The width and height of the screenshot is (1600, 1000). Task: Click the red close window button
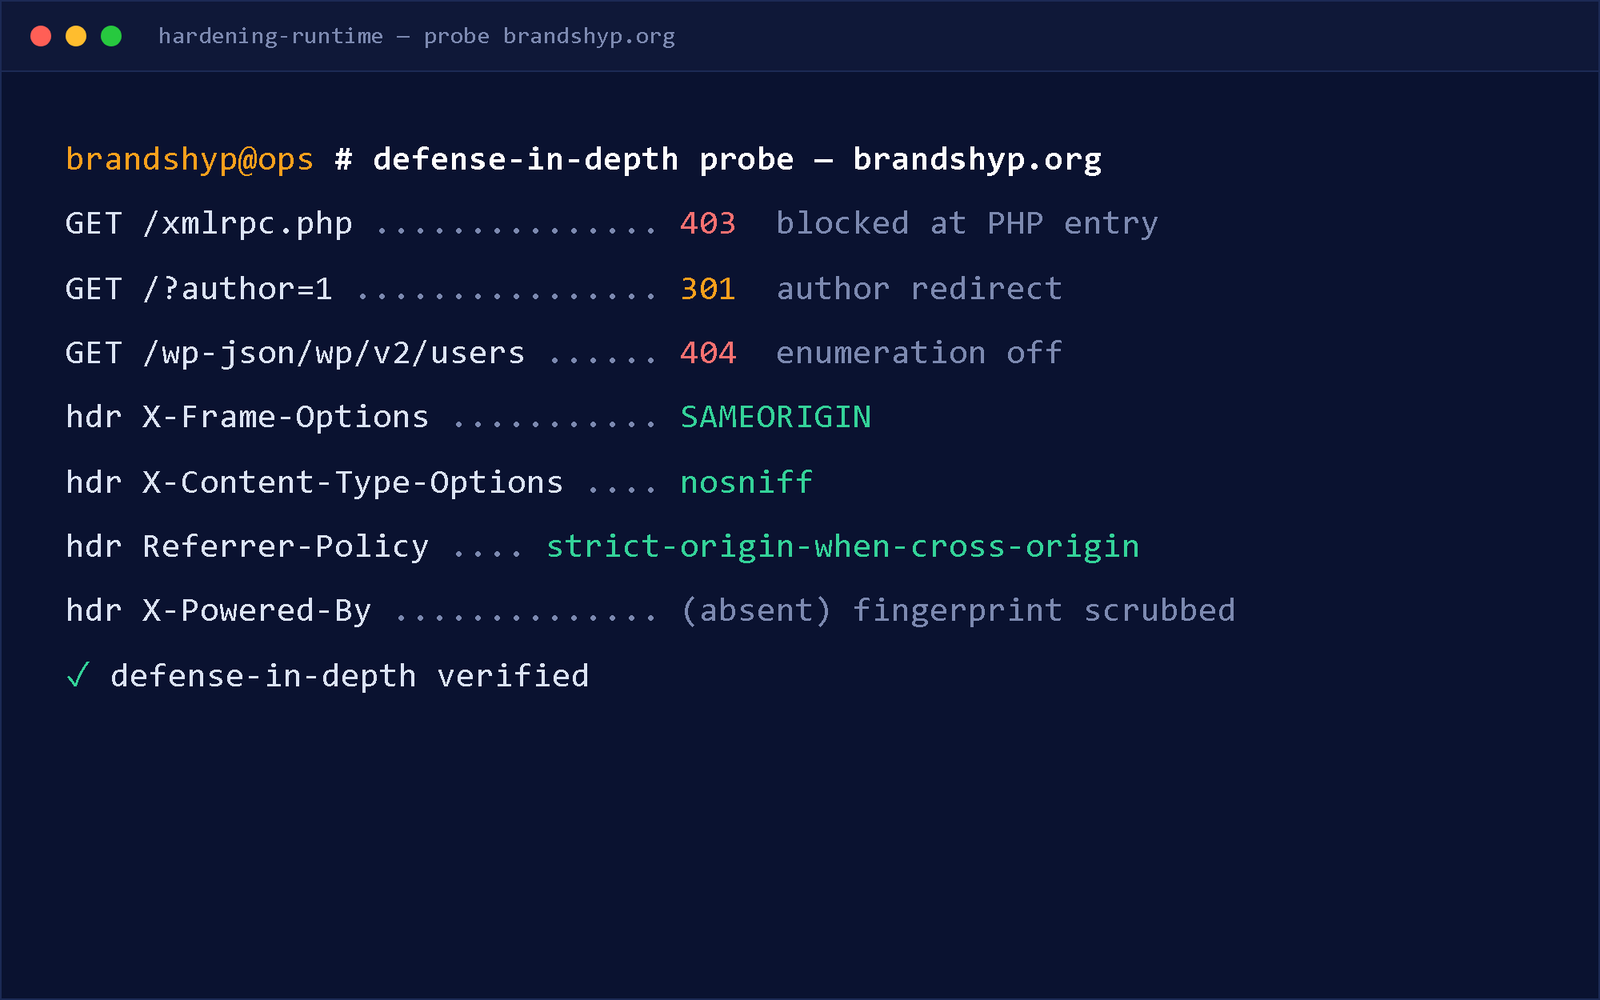coord(41,36)
